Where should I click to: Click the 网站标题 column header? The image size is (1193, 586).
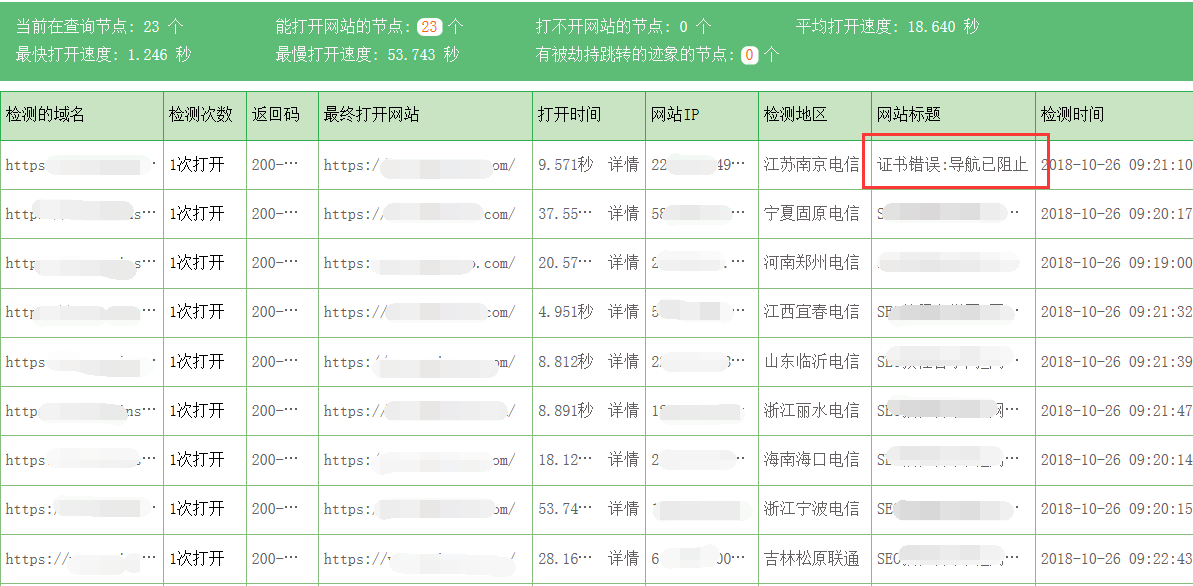(908, 115)
